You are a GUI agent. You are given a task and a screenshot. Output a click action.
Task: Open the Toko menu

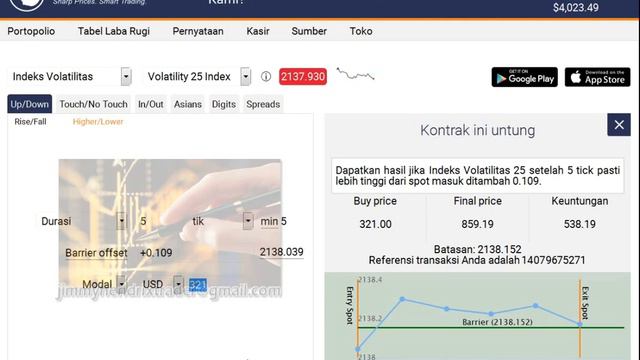tap(361, 31)
